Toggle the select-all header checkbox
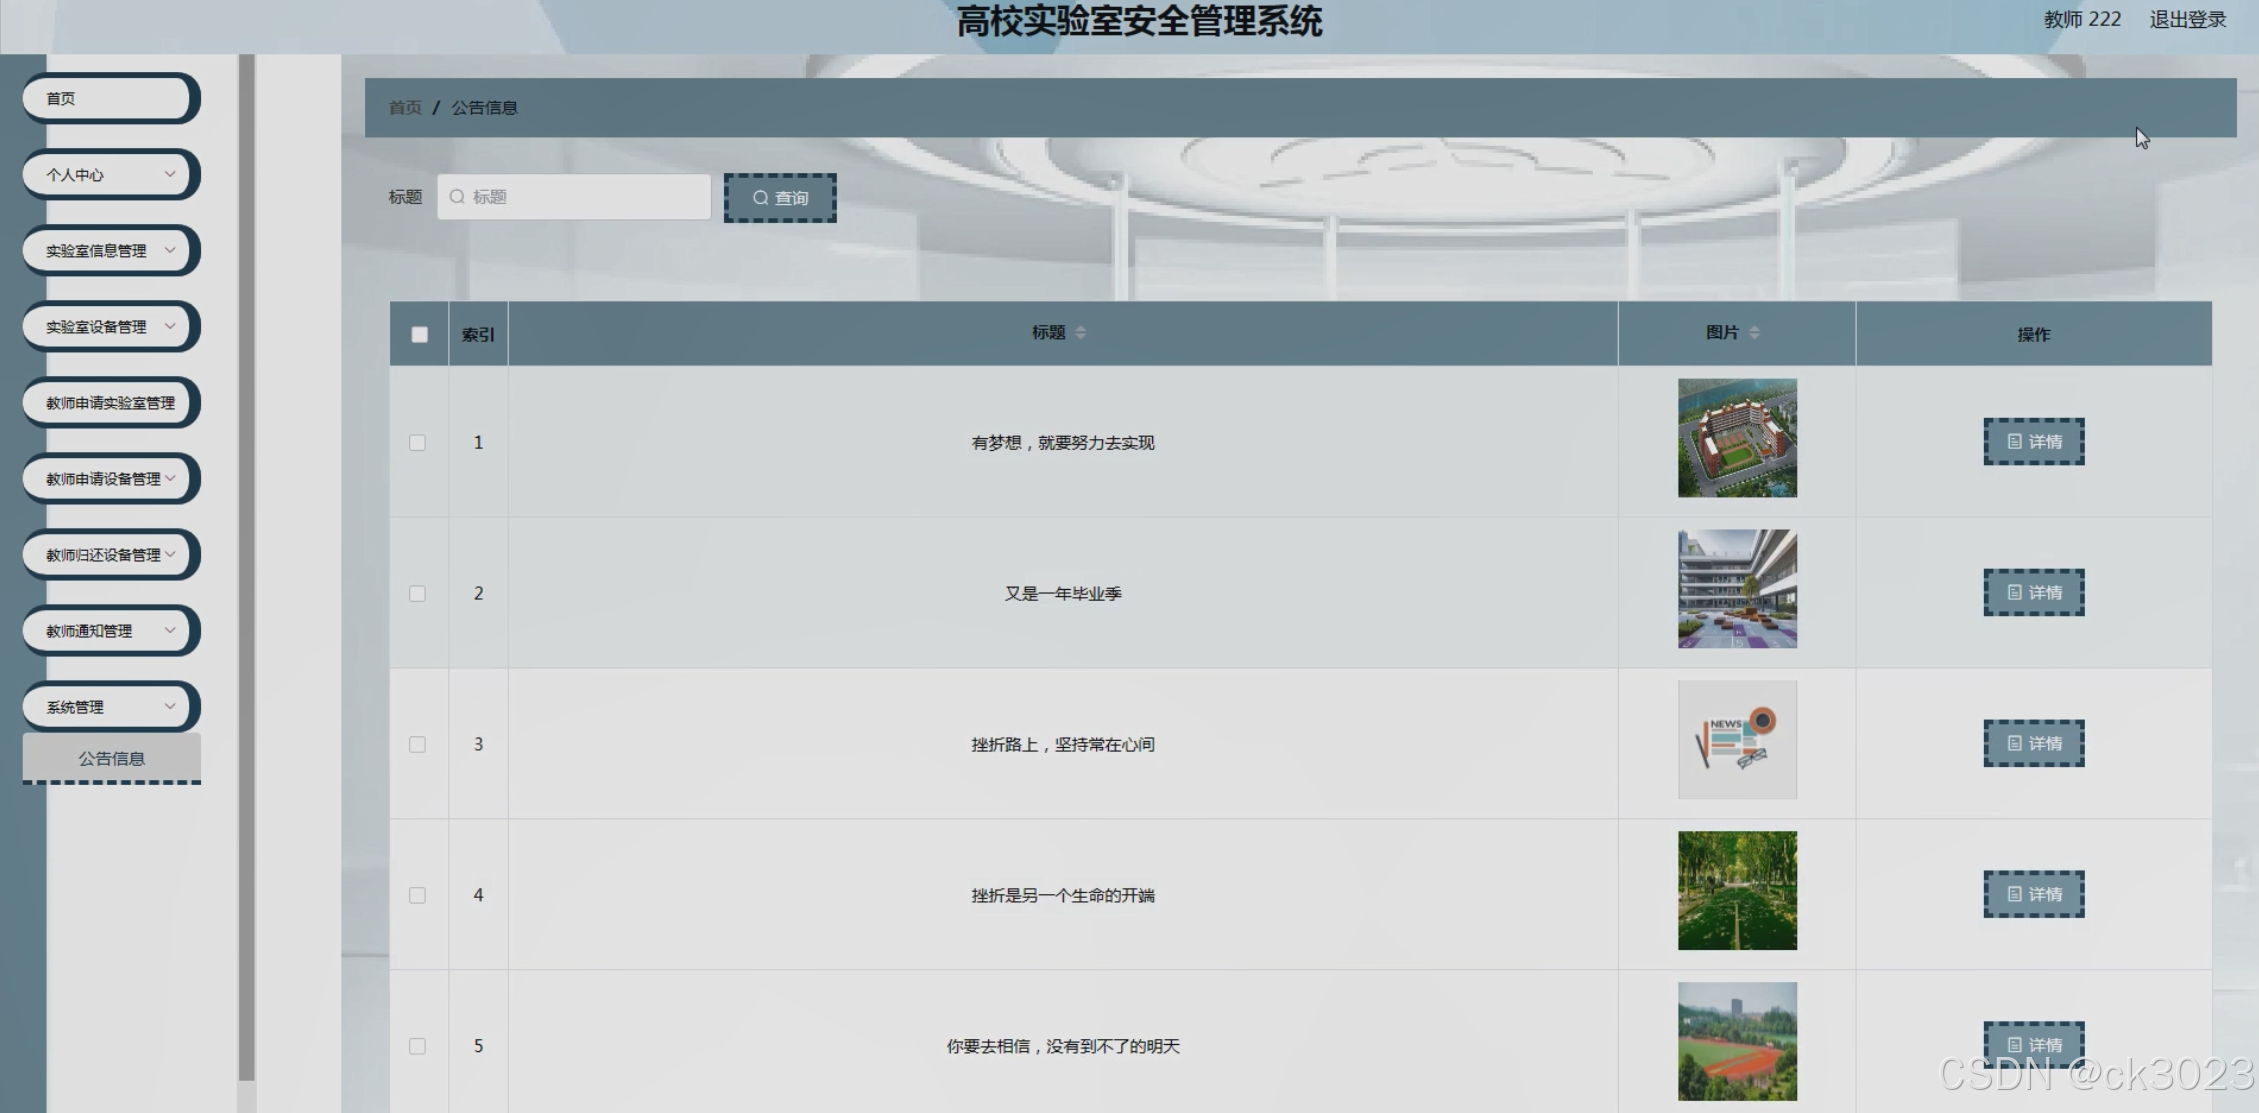Viewport: 2259px width, 1113px height. click(x=419, y=335)
